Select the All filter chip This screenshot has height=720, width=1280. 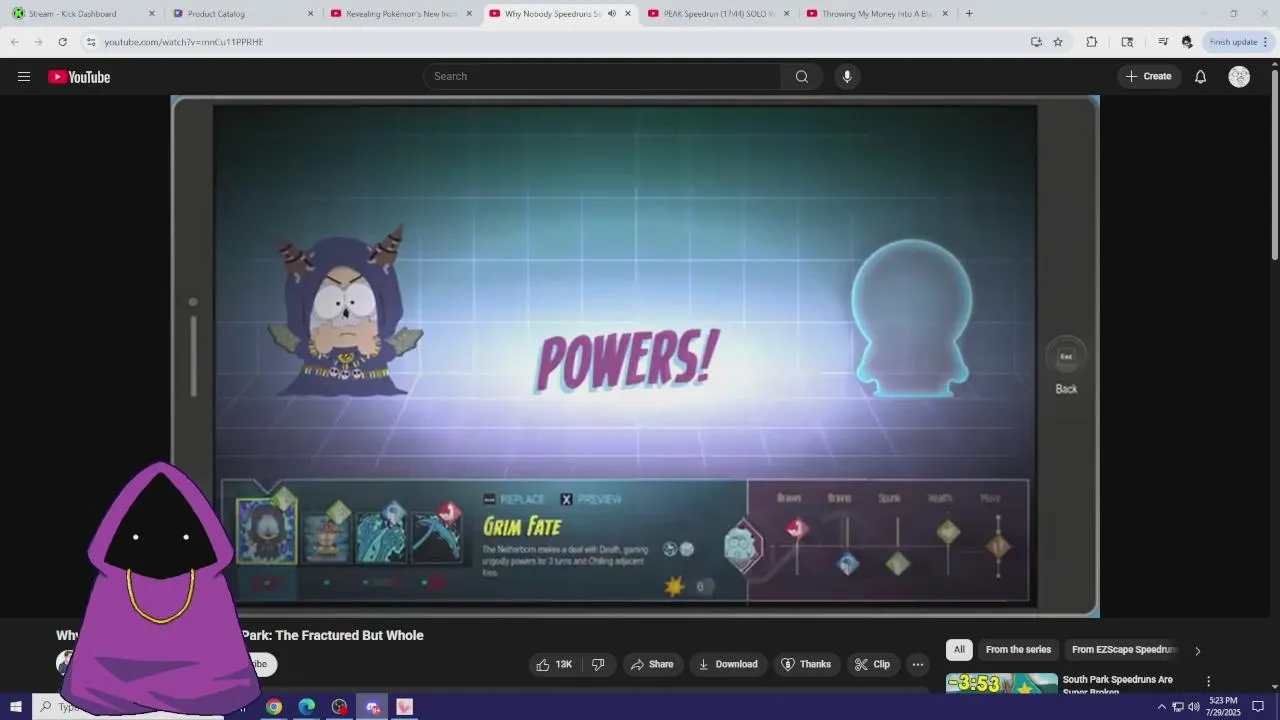click(x=959, y=650)
